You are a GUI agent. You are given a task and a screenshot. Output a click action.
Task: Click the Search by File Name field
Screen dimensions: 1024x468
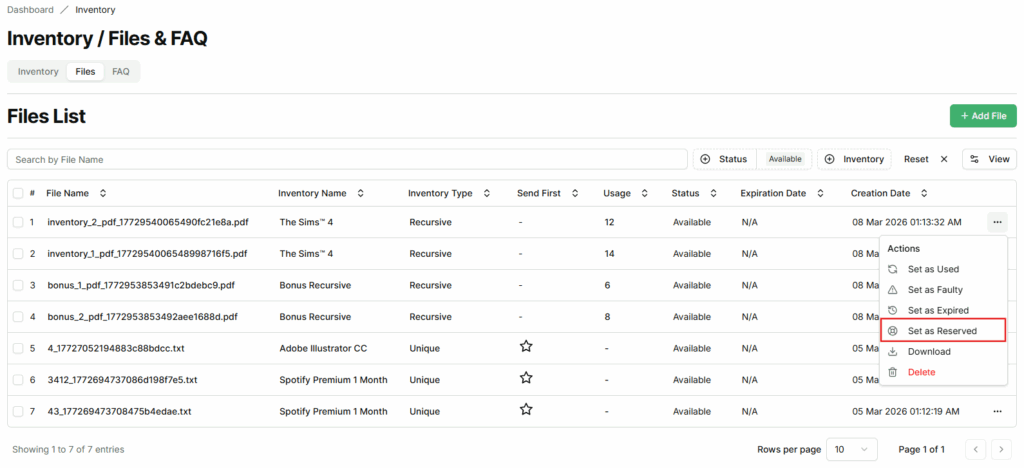[x=346, y=159]
